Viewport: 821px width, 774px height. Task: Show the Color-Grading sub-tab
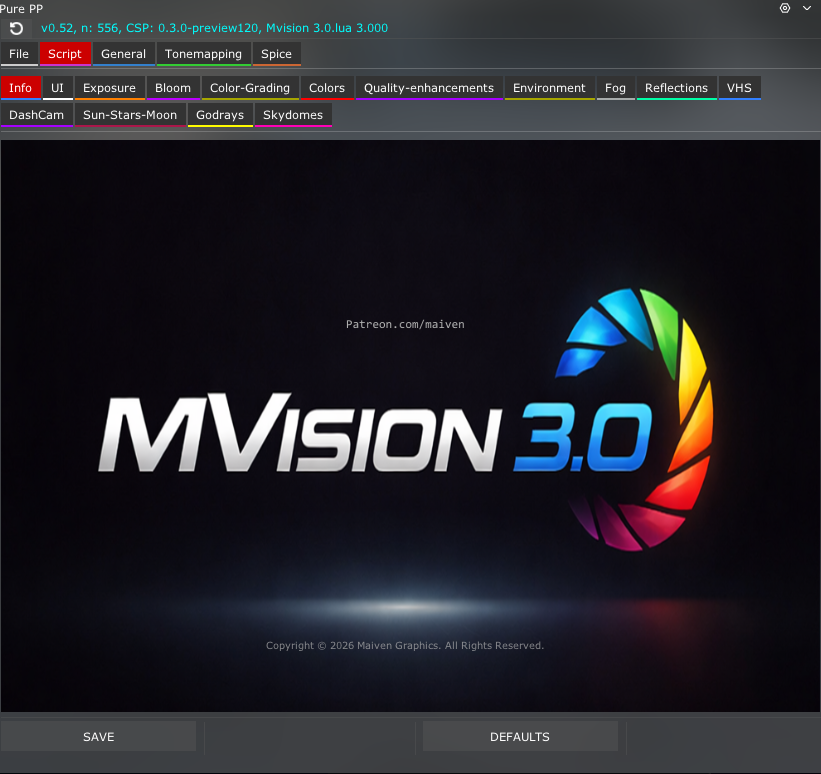(250, 88)
